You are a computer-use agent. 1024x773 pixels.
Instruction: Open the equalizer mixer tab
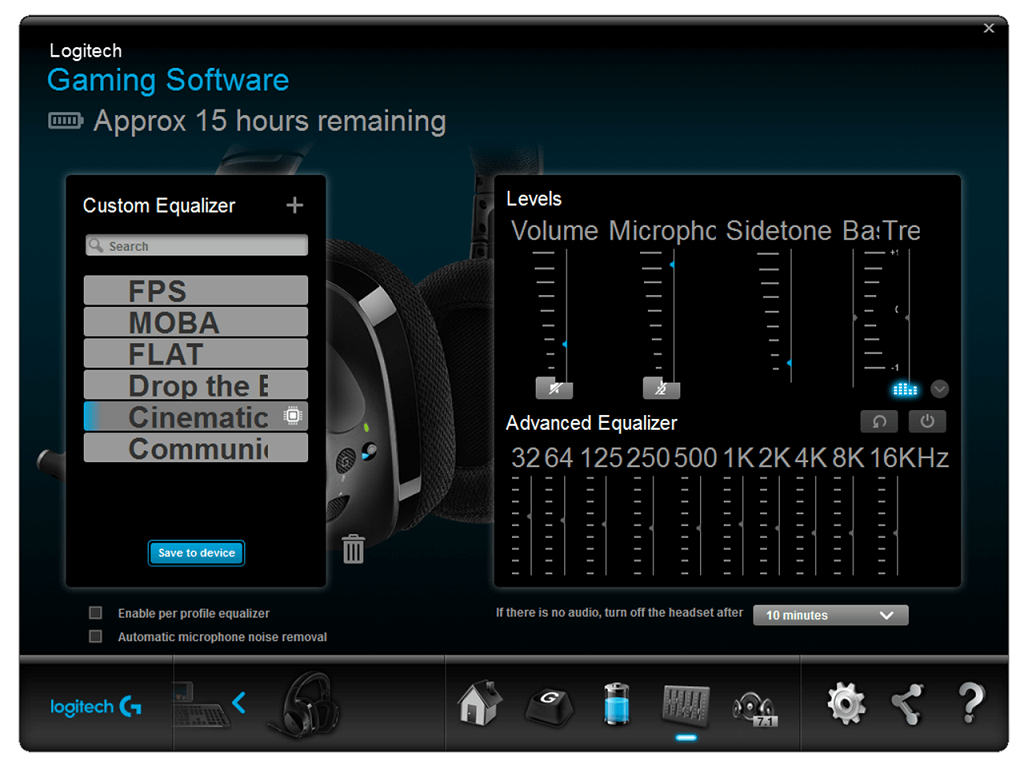[686, 705]
